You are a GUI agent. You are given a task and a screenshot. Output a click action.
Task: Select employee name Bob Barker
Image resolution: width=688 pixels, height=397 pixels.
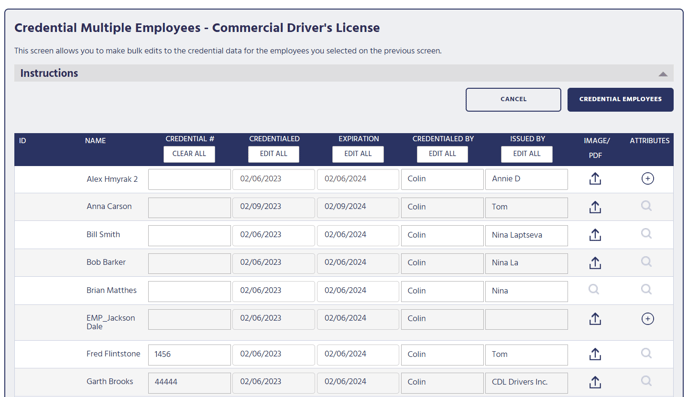point(106,262)
